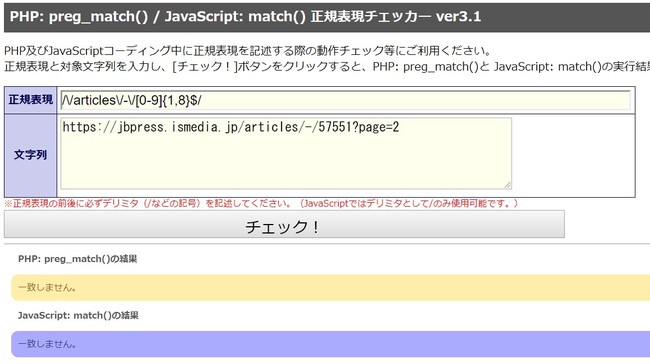
Task: Click the 正規表現 label cell
Action: (31, 100)
